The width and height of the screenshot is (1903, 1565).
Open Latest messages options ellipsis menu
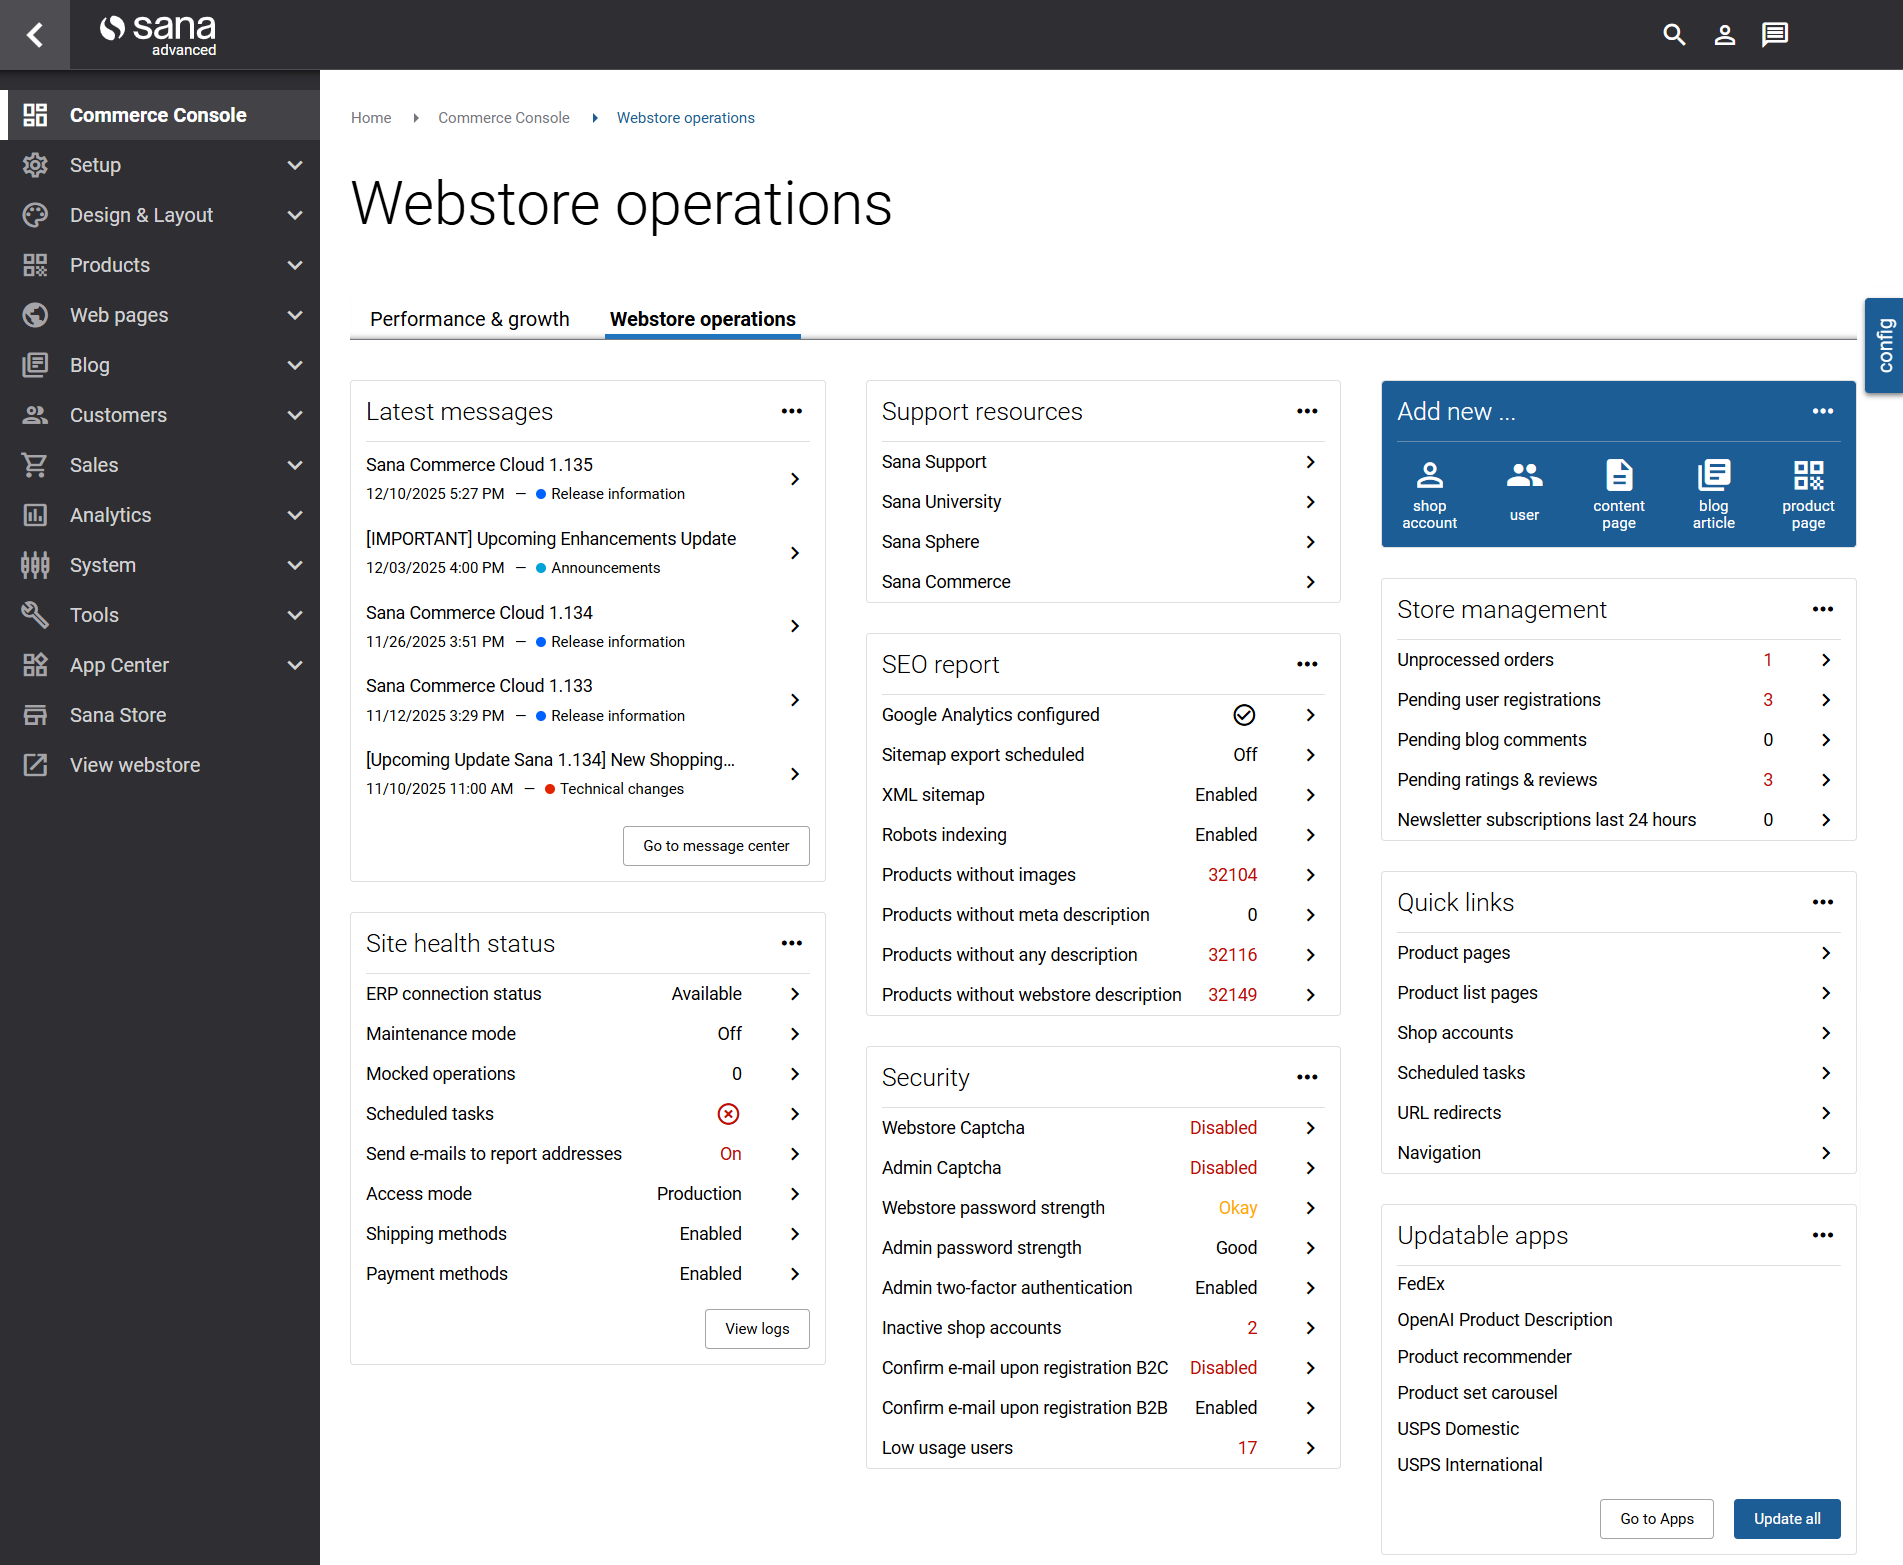(792, 412)
